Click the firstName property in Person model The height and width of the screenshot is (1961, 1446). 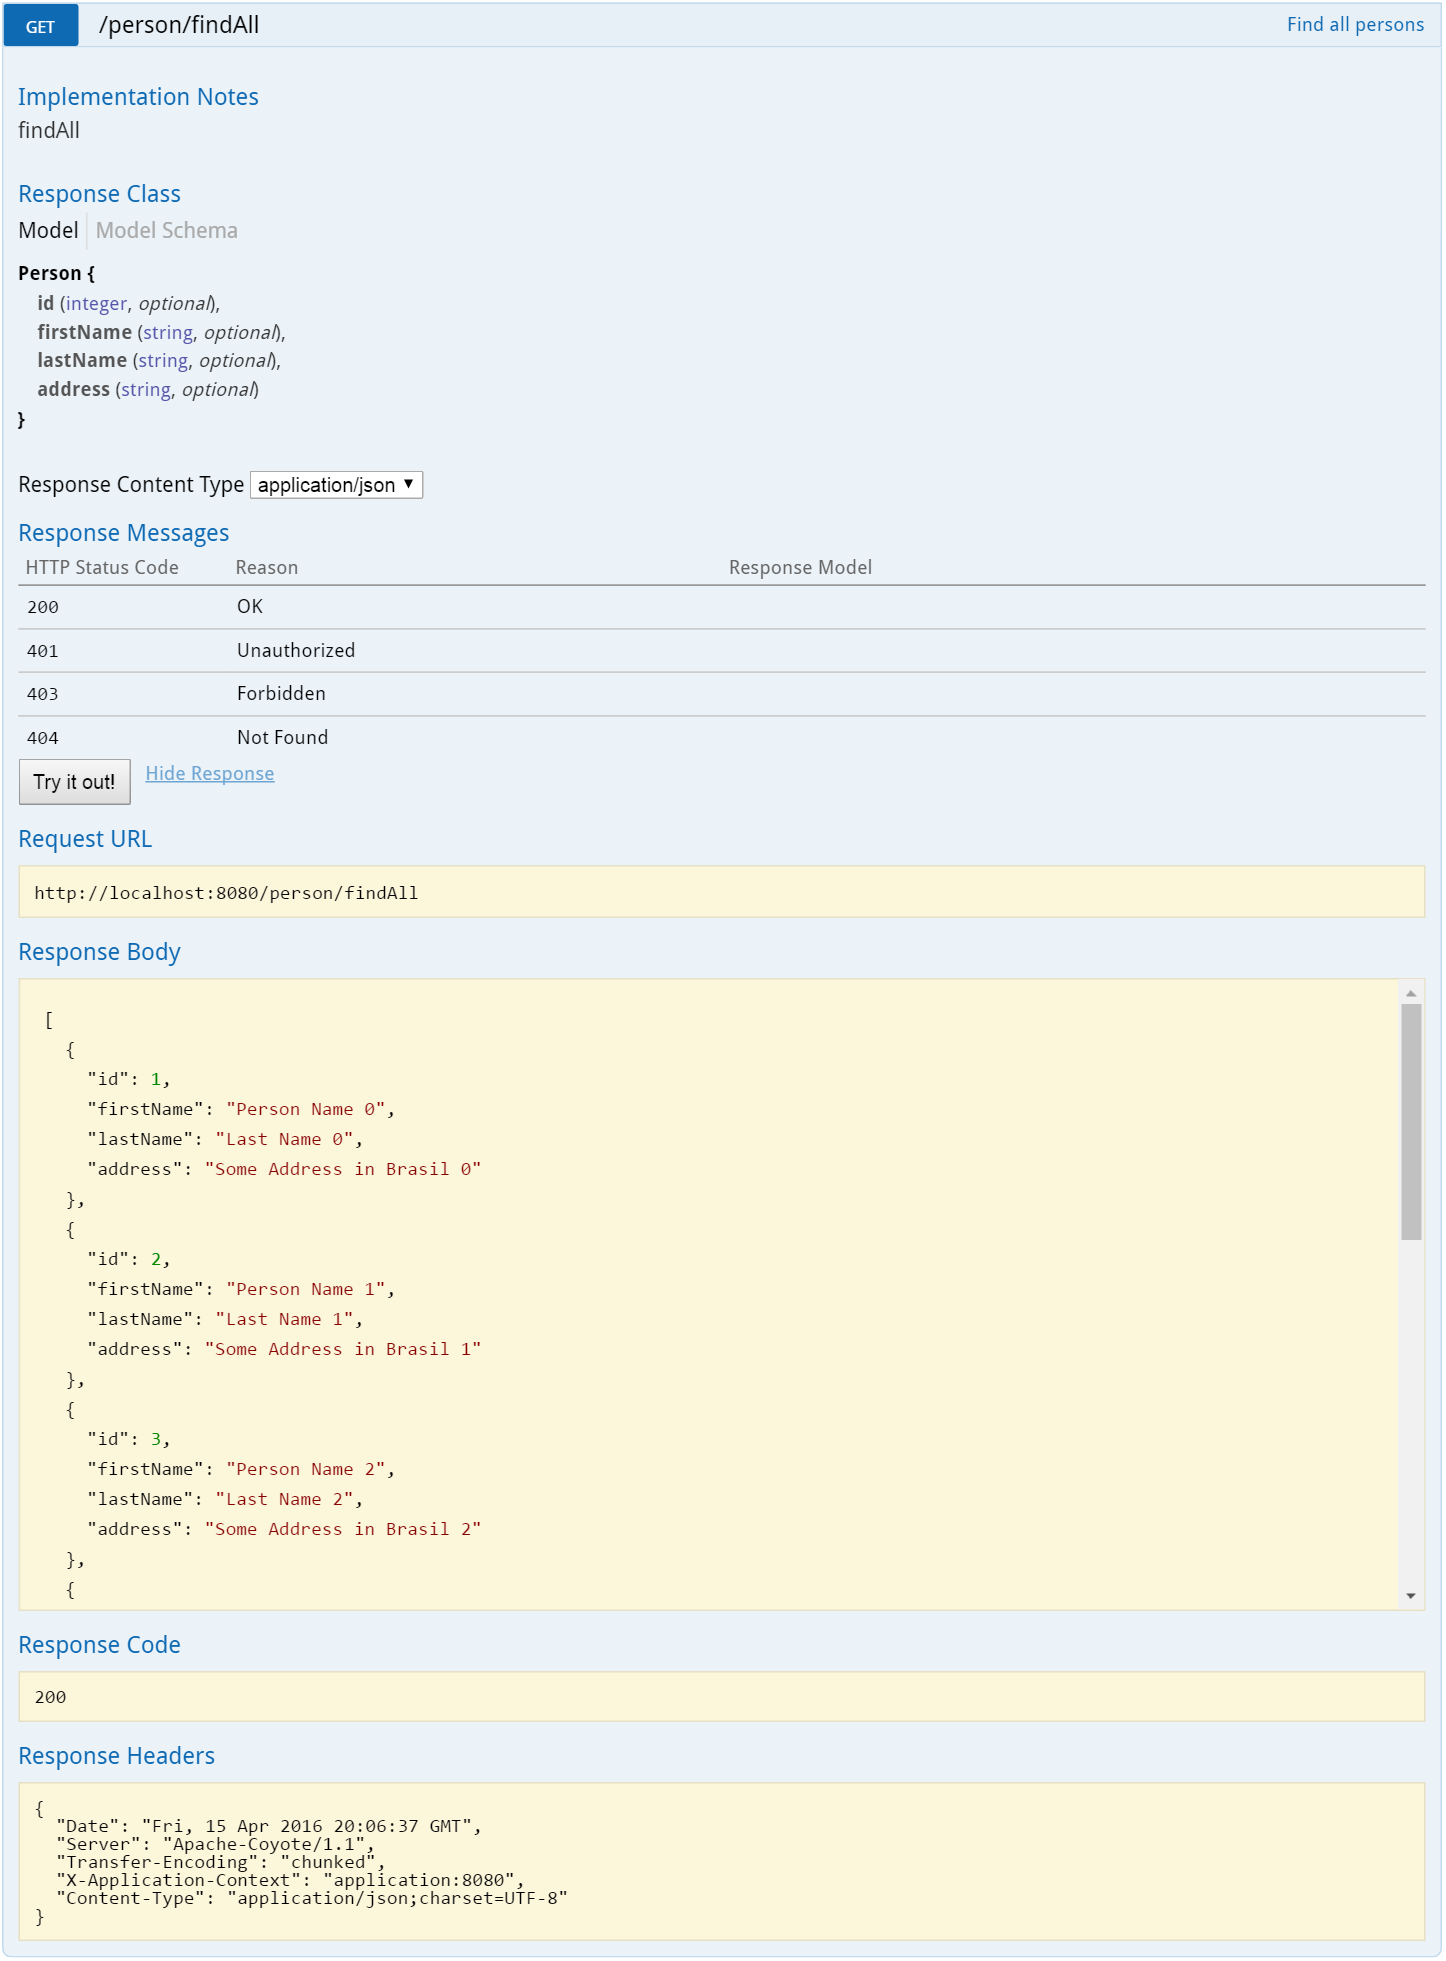coord(85,332)
